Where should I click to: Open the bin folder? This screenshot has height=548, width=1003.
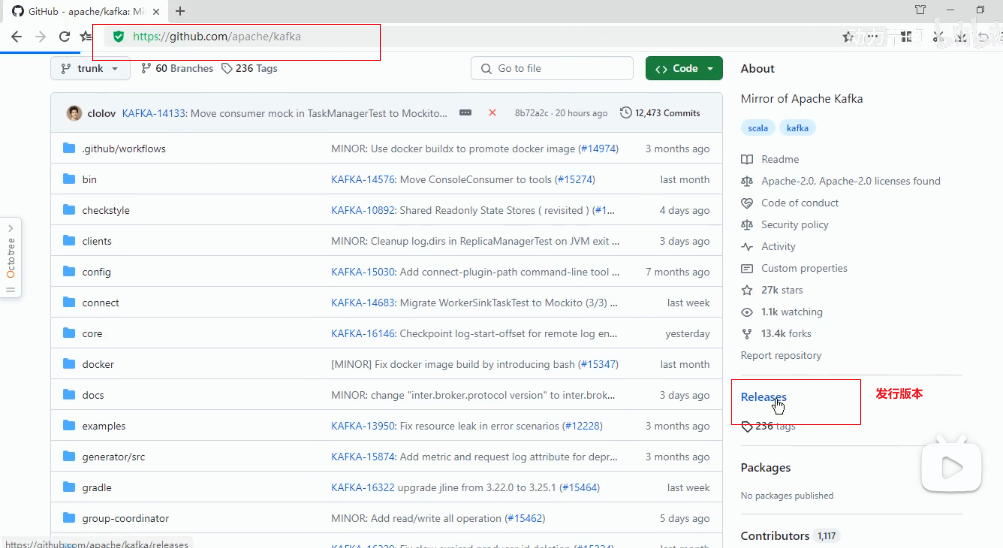pos(90,180)
